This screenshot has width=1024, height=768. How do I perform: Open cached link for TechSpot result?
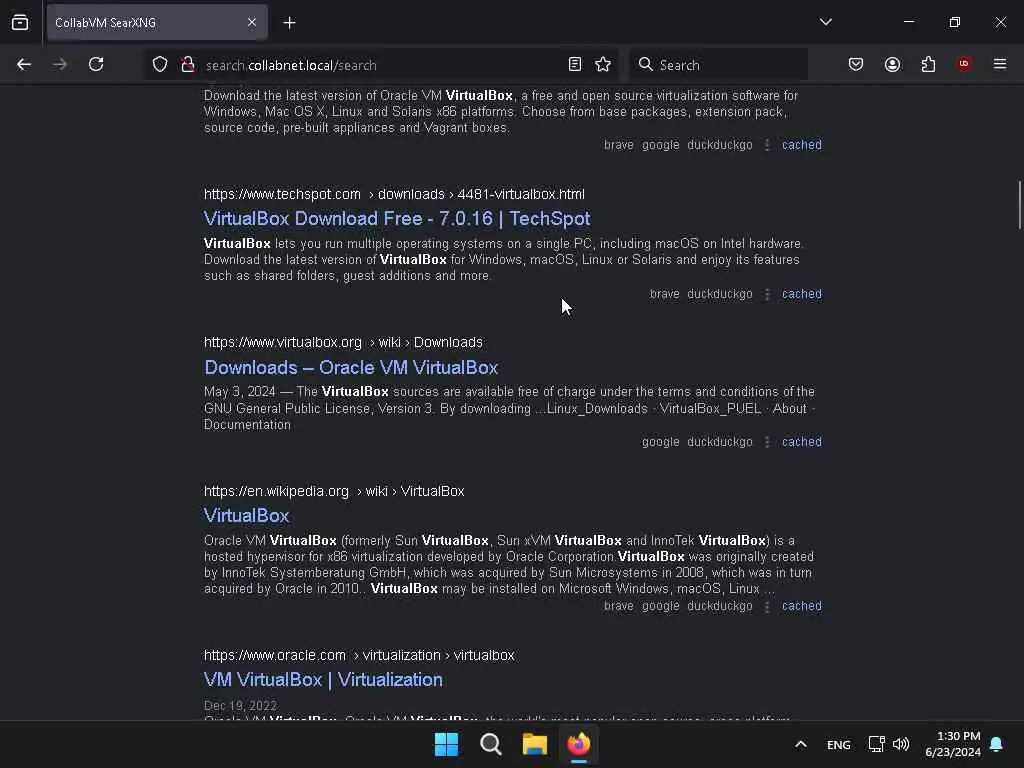pos(802,294)
